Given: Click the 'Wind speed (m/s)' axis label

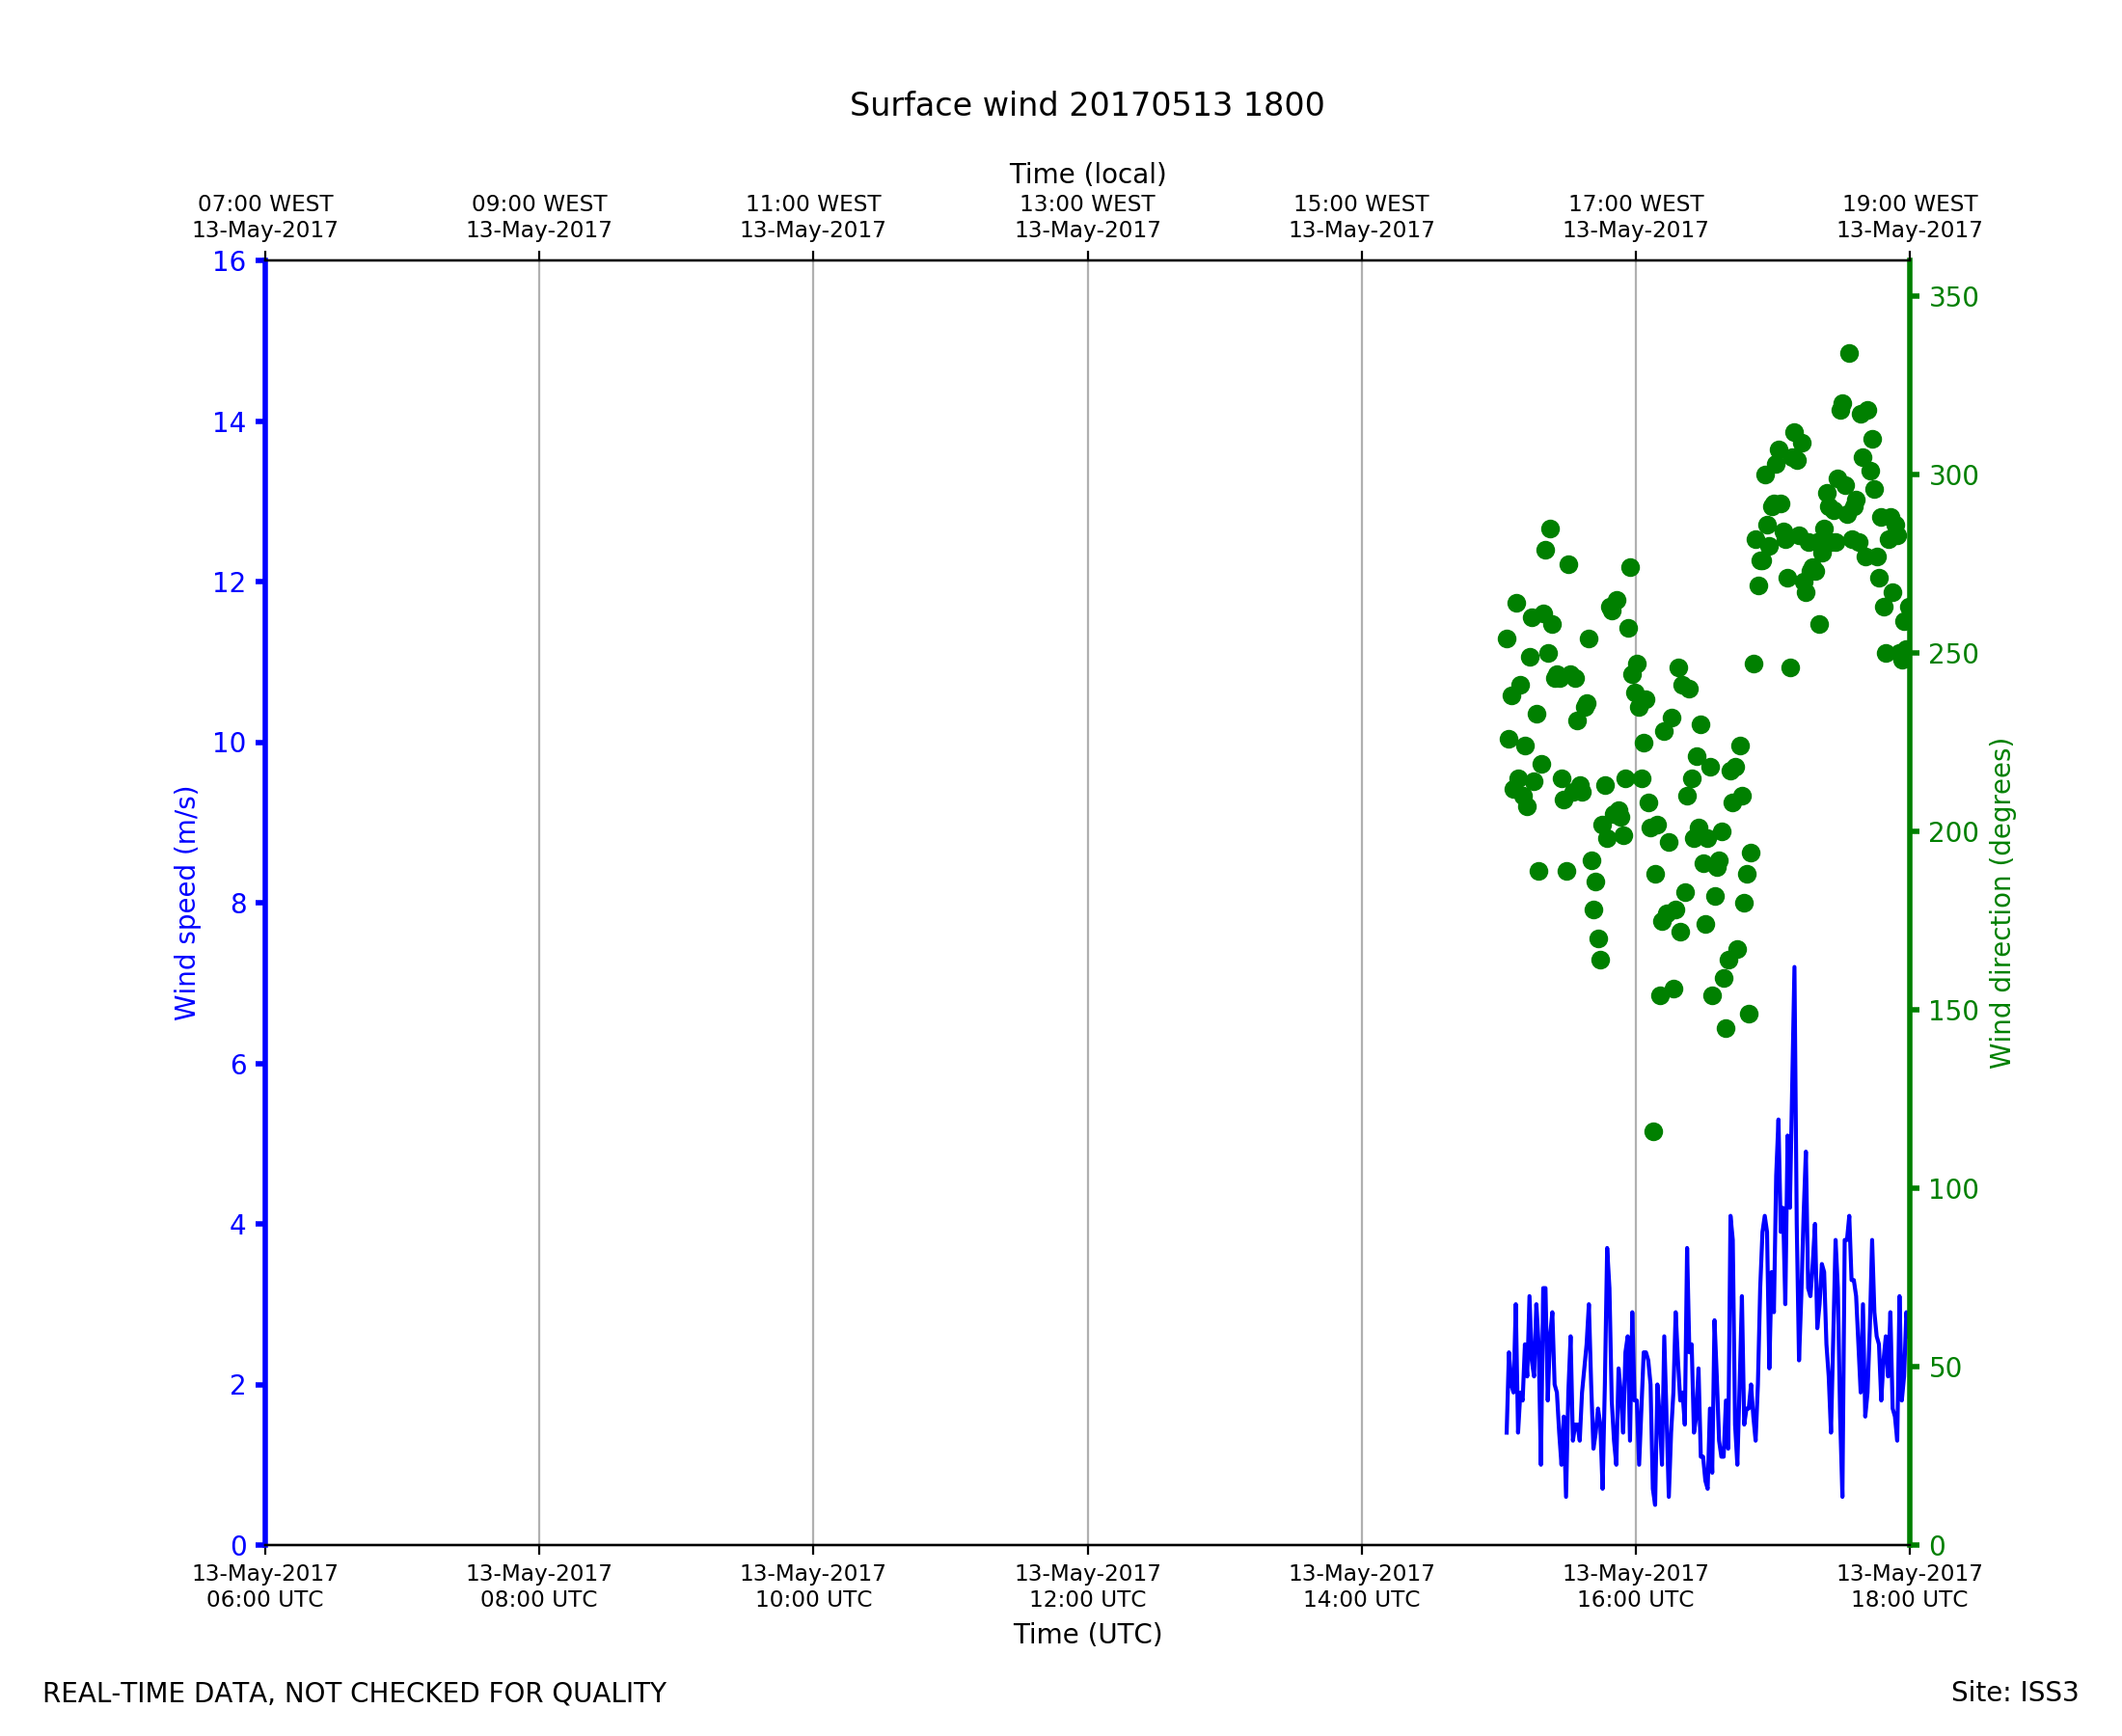Looking at the screenshot, I should 186,903.
